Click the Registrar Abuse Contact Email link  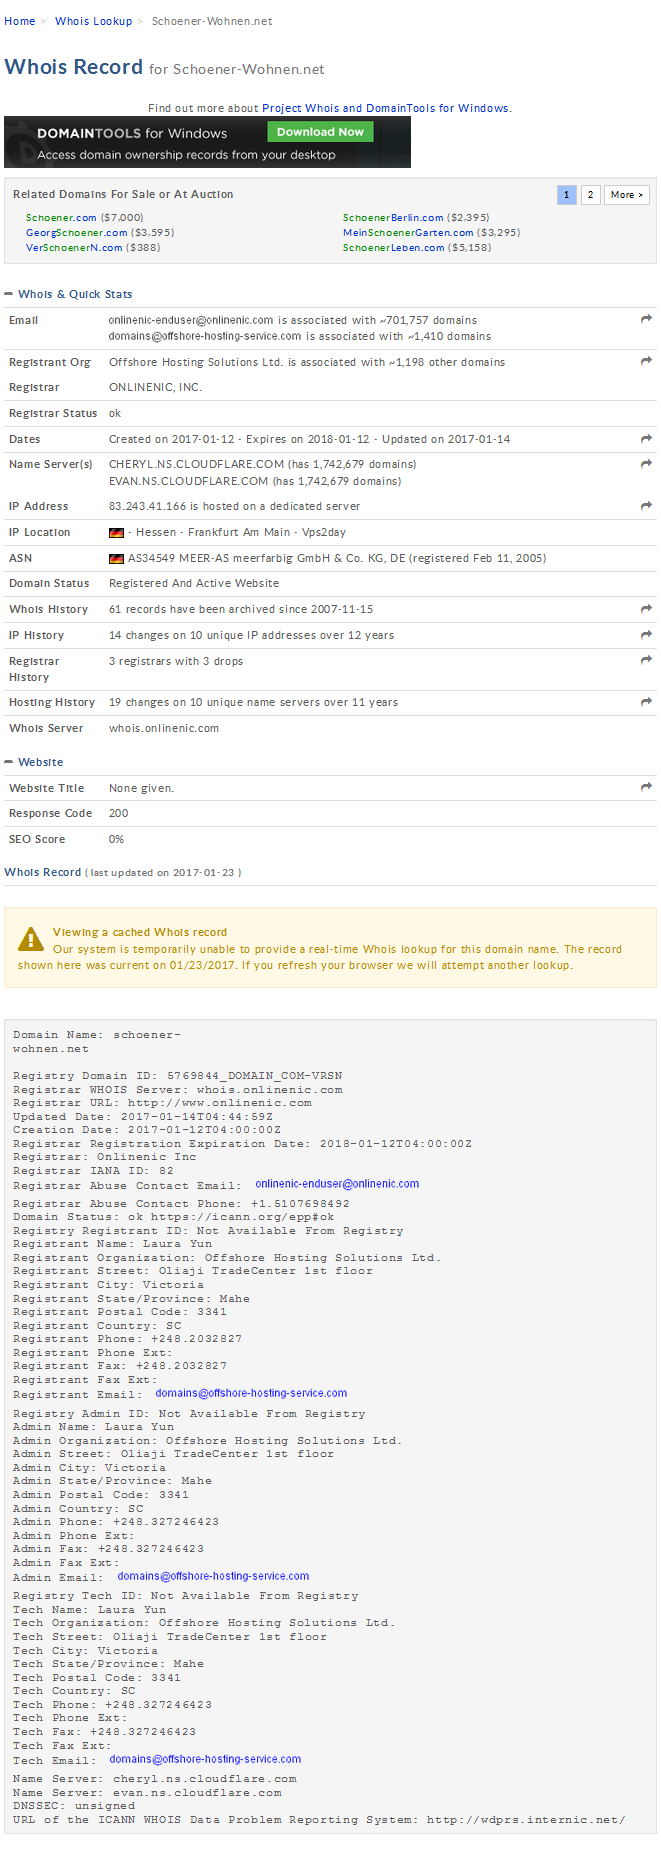(x=337, y=1184)
